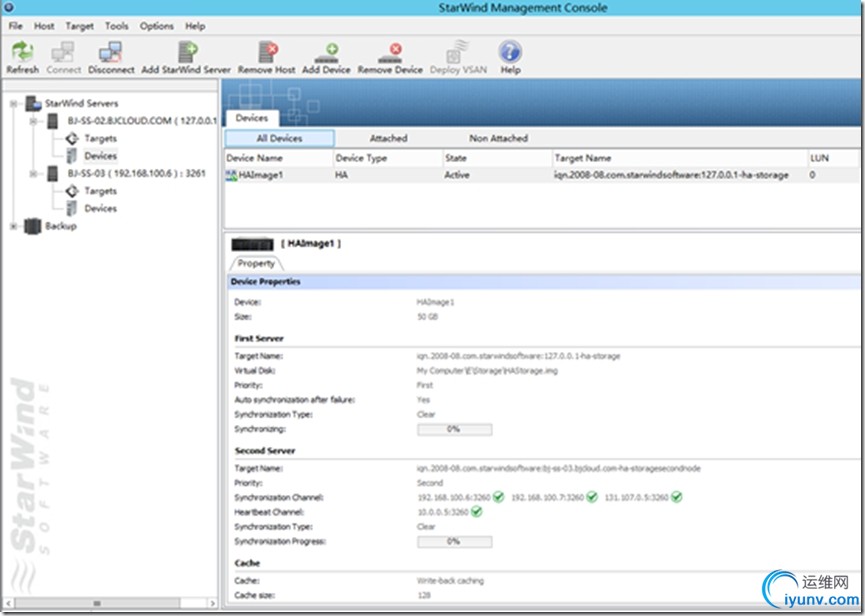
Task: Click the "10.0.0.5:3260" heartbeat channel address
Action: point(442,512)
